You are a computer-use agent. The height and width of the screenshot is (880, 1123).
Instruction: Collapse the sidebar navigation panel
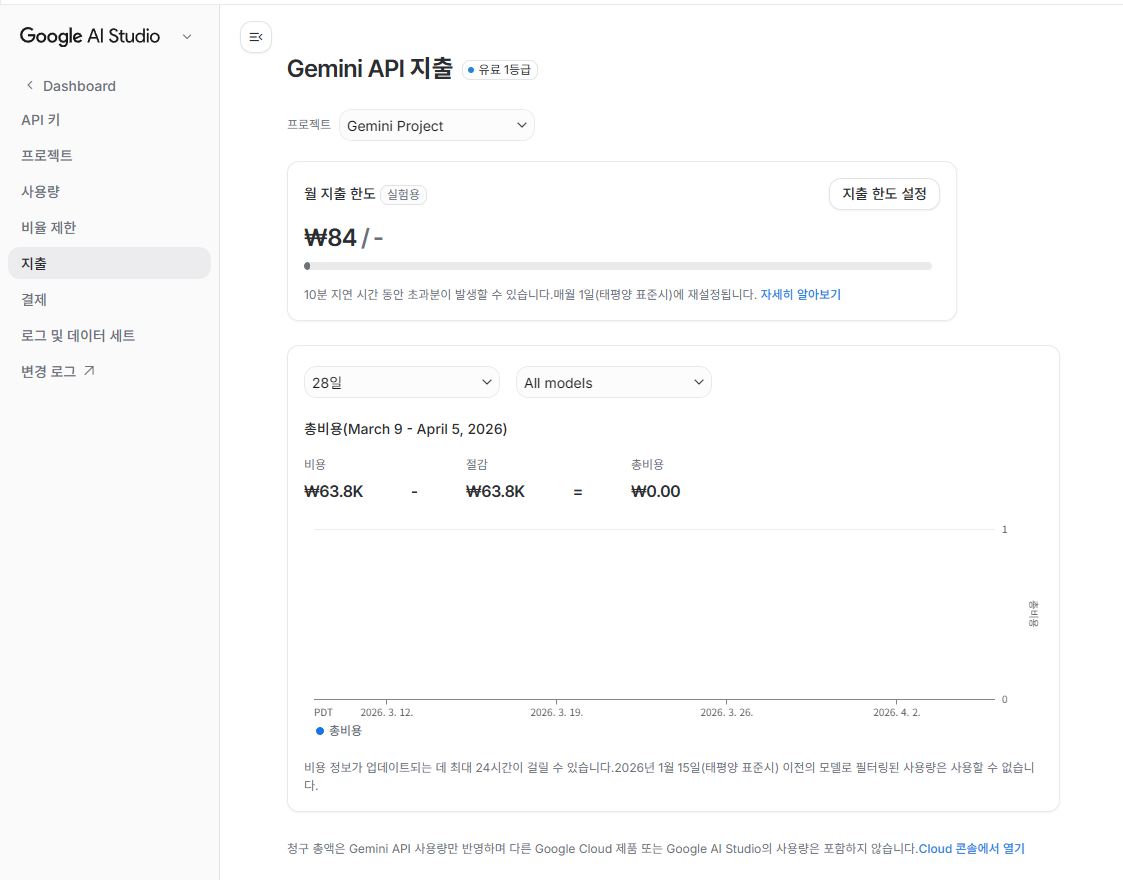256,37
